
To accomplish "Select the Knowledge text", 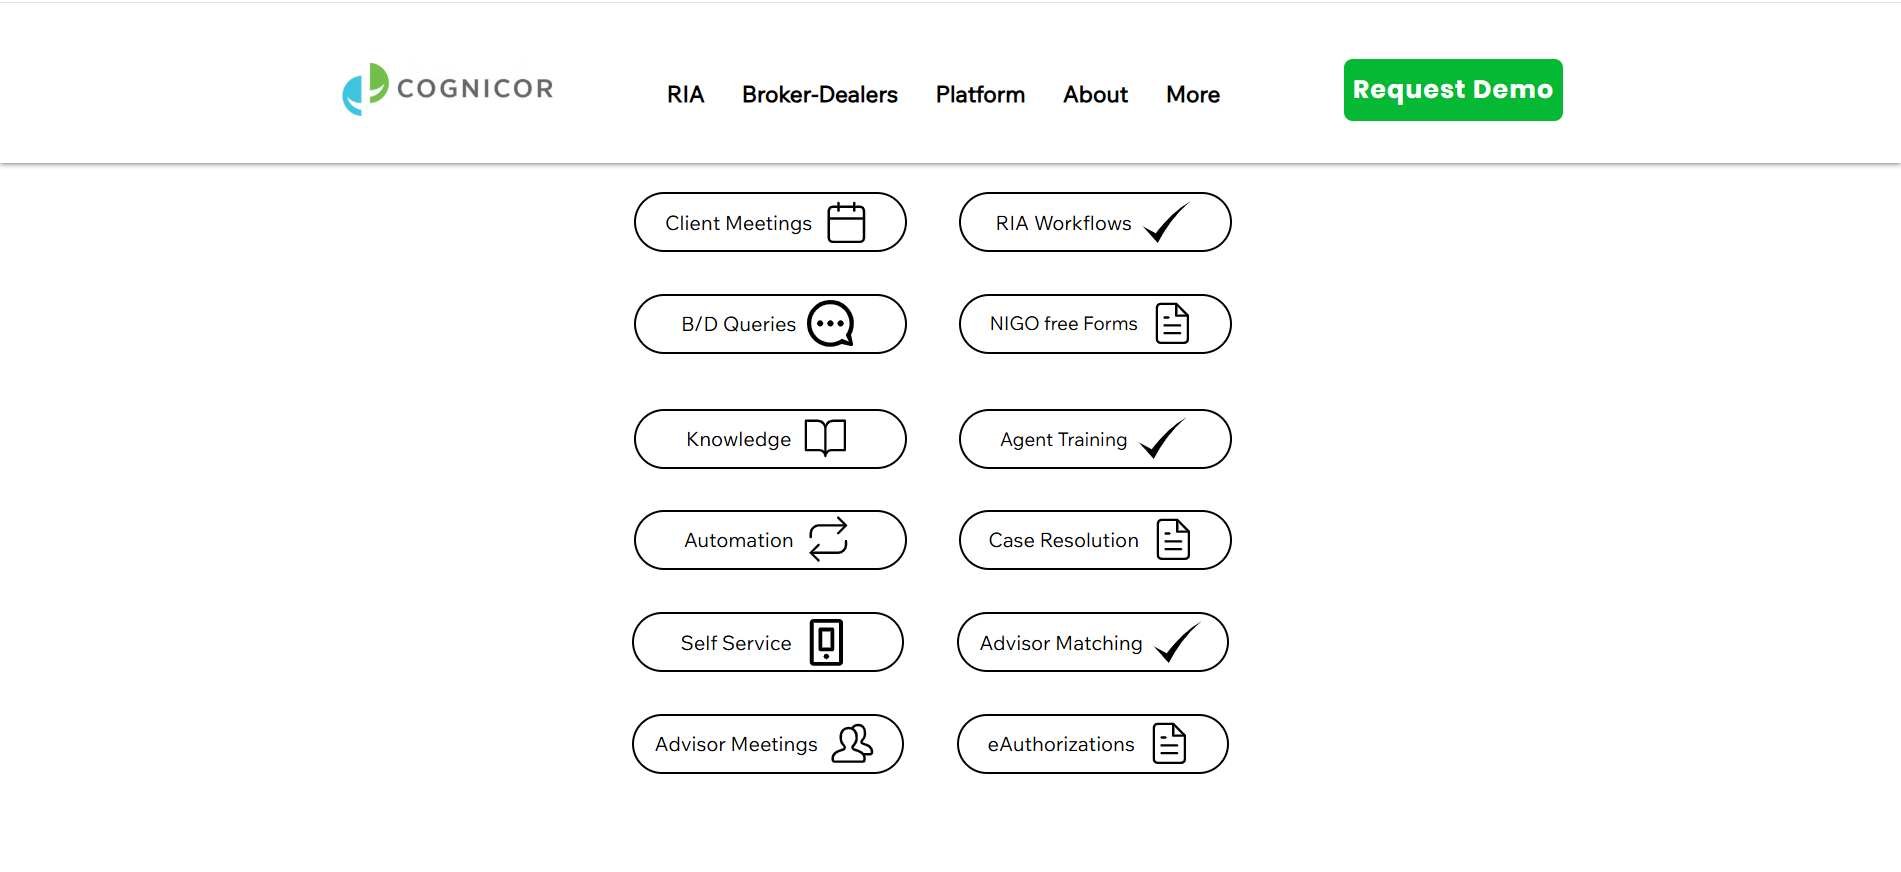I will pos(739,439).
